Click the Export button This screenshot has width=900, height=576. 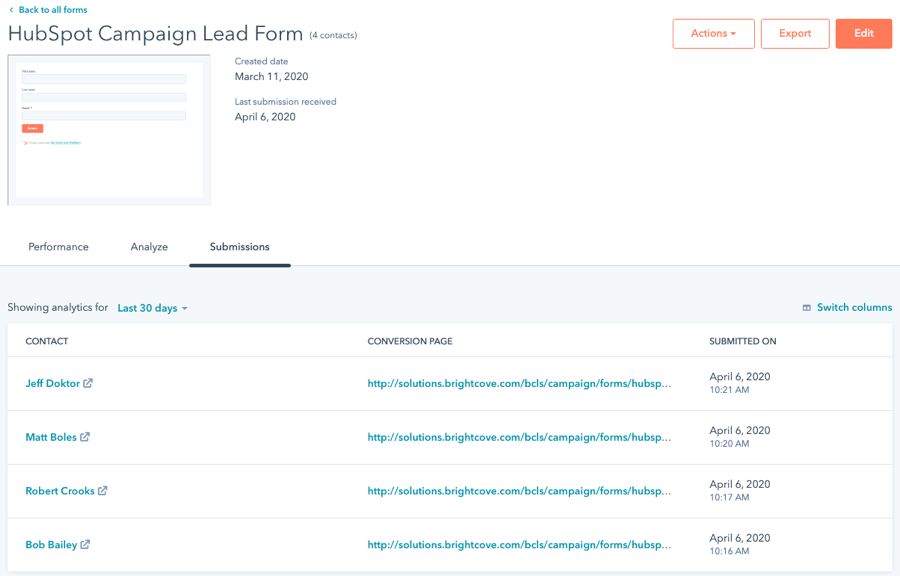coord(795,33)
